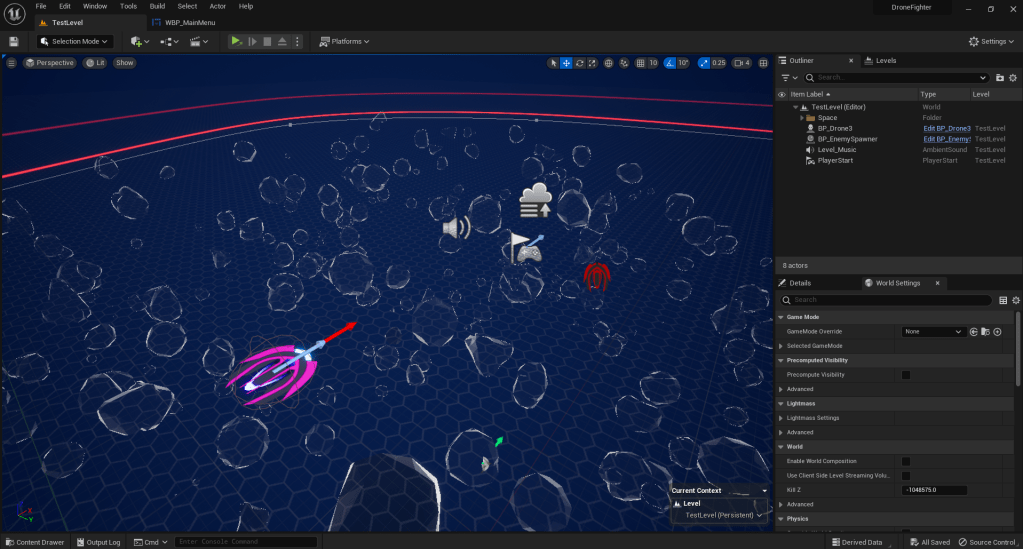
Task: Select the translate (move) gizmo tool
Action: pos(567,63)
